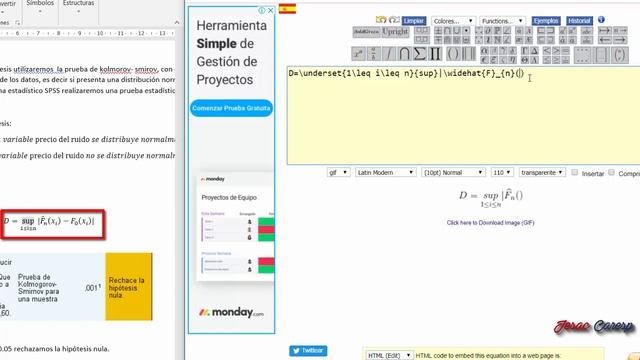
Task: Open the Latin Modern font dropdown
Action: pos(386,173)
